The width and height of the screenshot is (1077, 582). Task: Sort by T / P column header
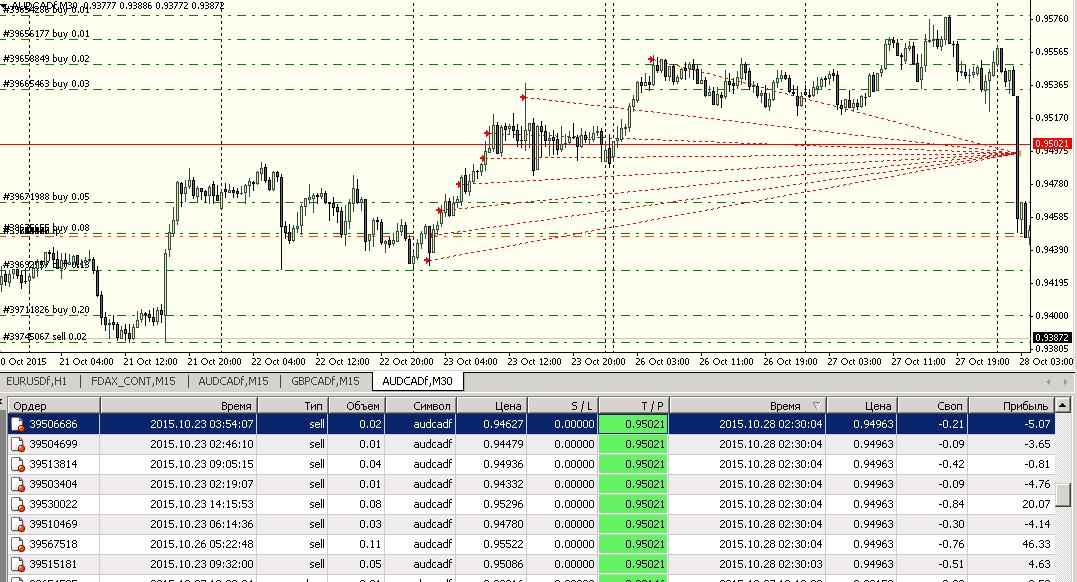pyautogui.click(x=634, y=405)
